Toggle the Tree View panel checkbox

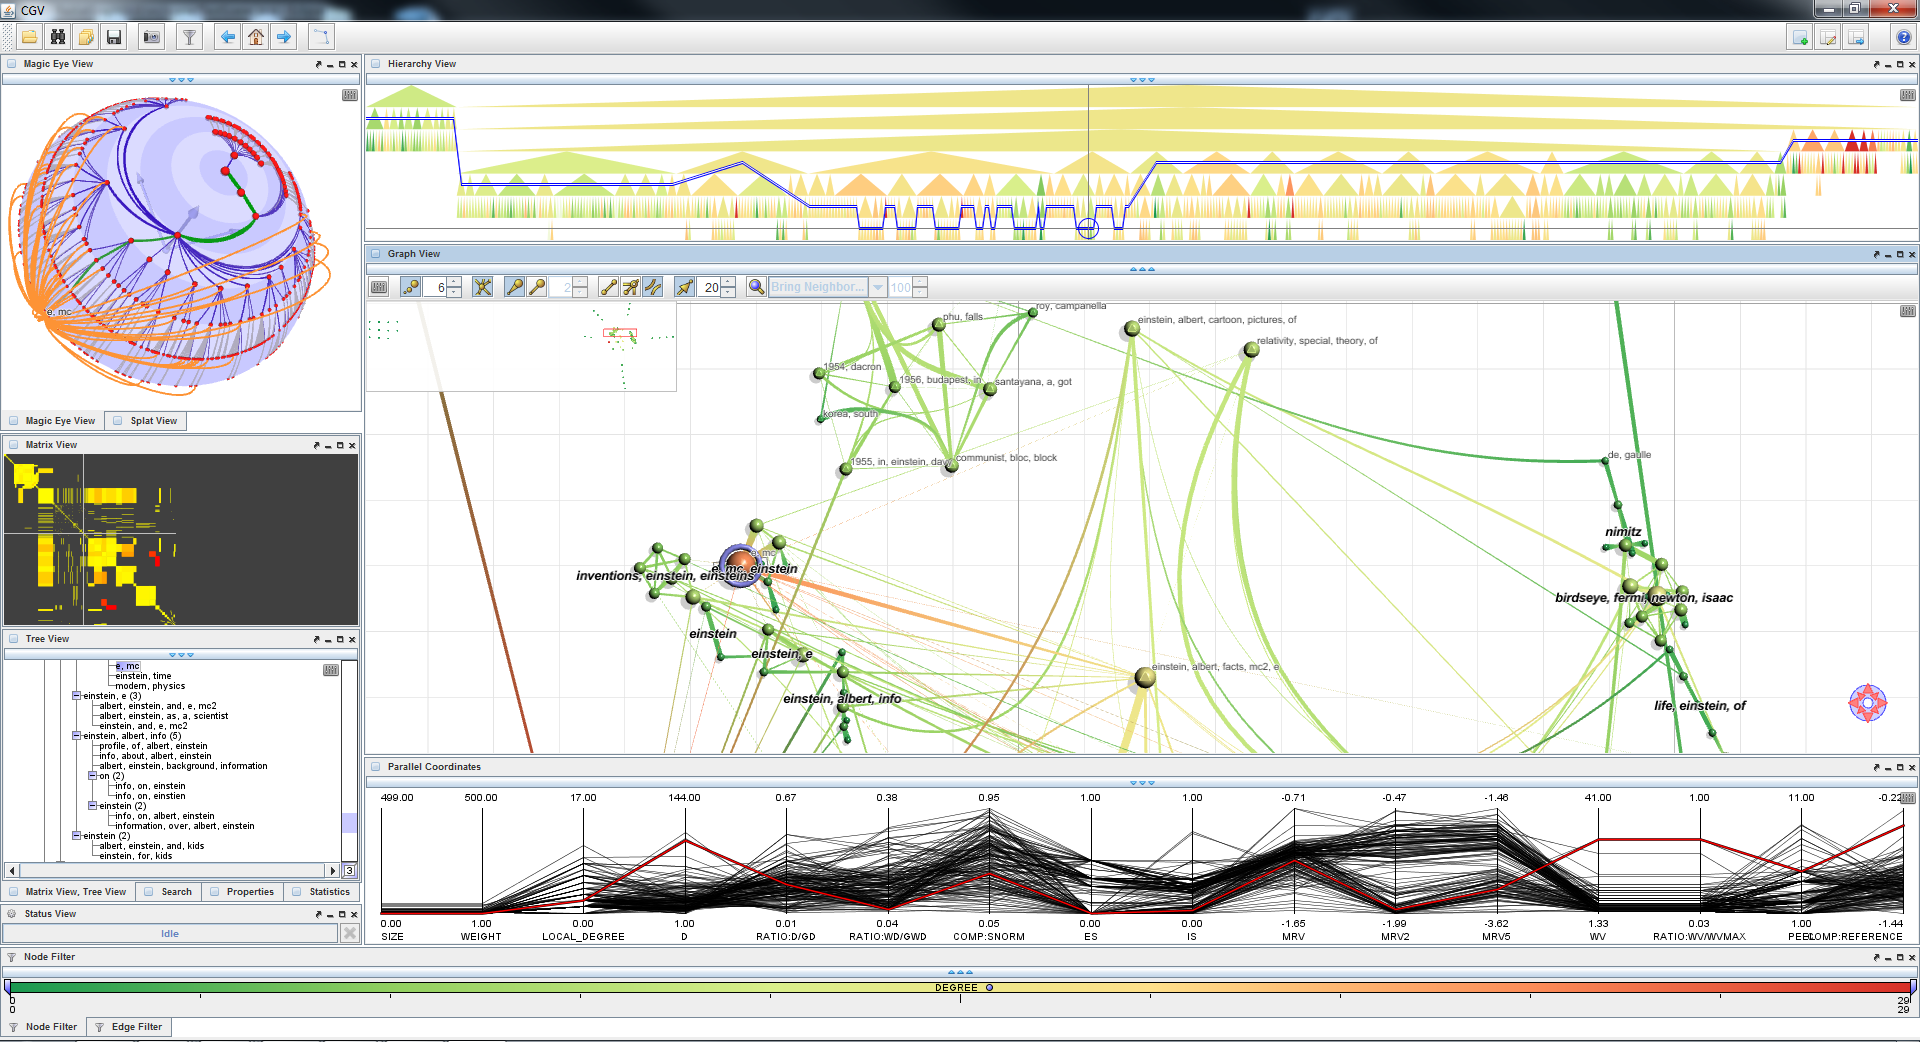click(14, 639)
